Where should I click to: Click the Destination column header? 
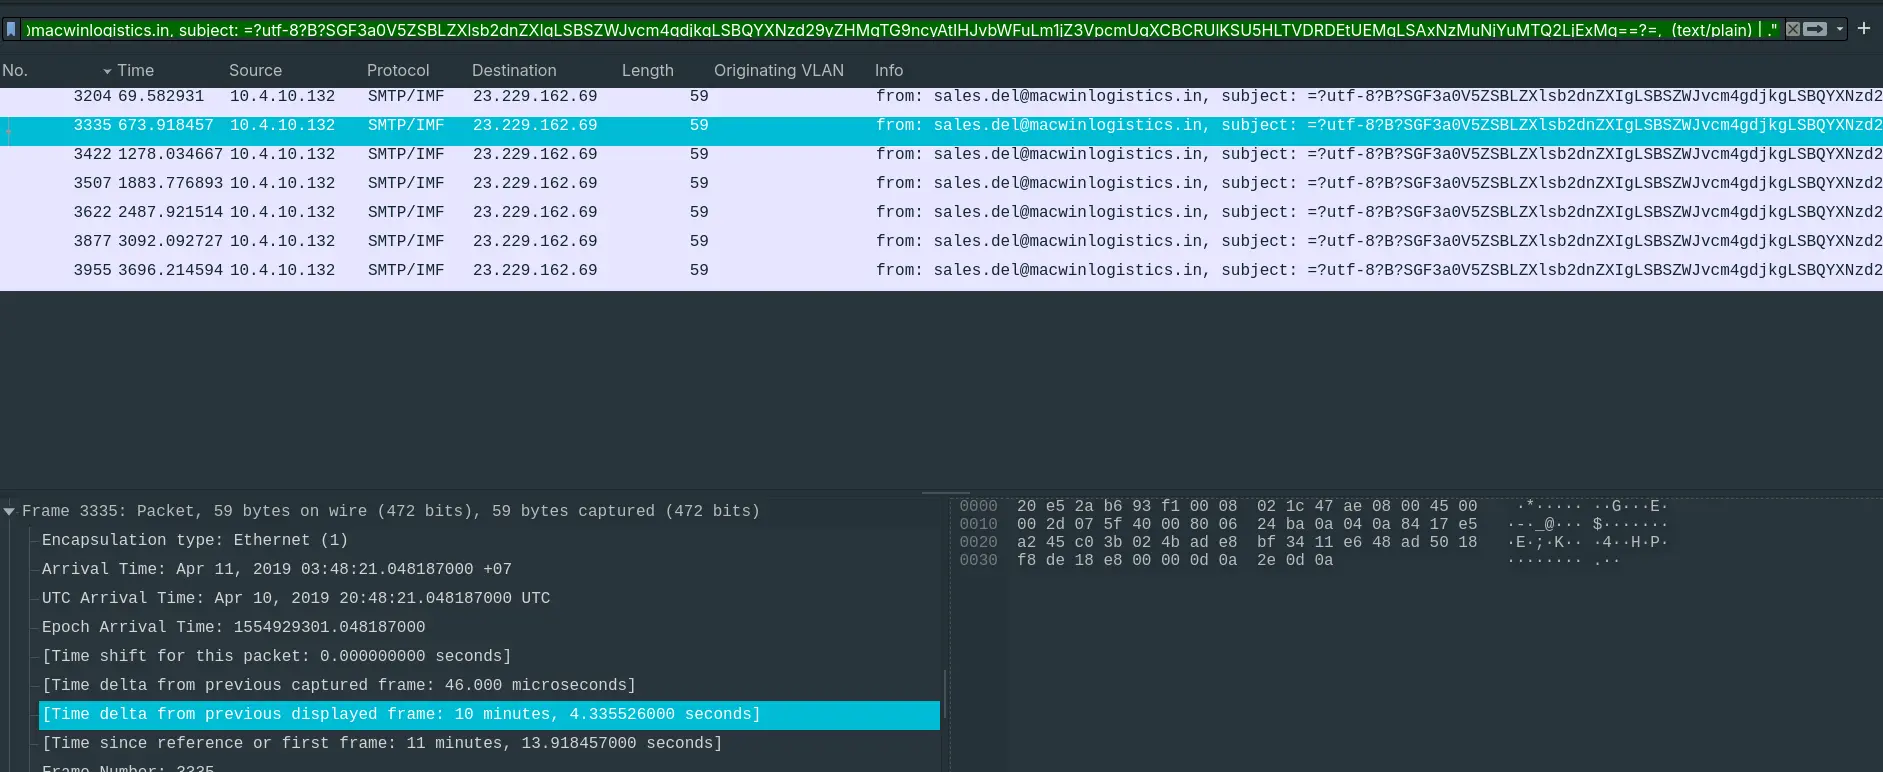point(514,70)
